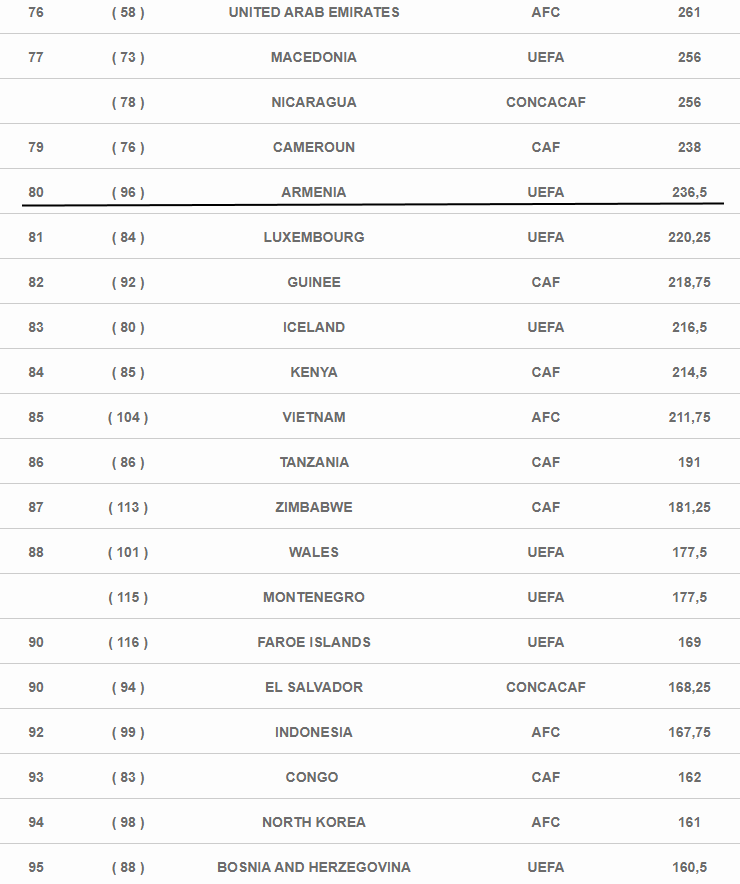Click the FAROE ISLANDS name
Viewport: 740px width, 884px height.
(314, 643)
